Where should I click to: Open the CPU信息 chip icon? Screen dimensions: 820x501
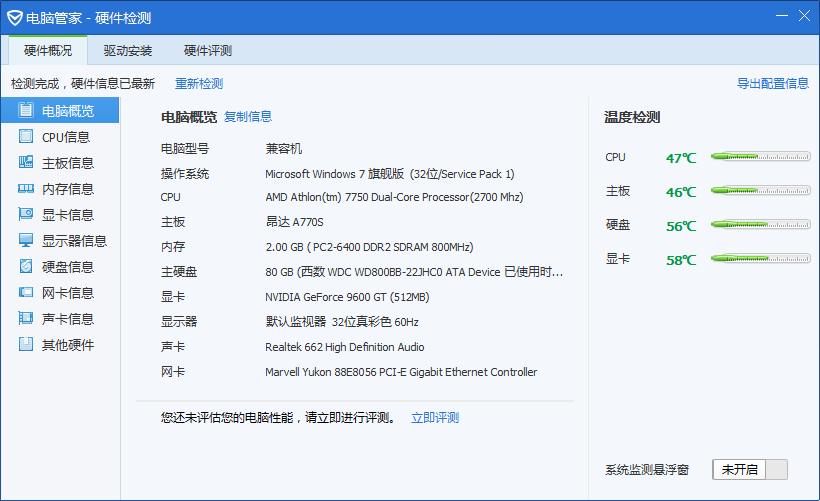coord(26,136)
